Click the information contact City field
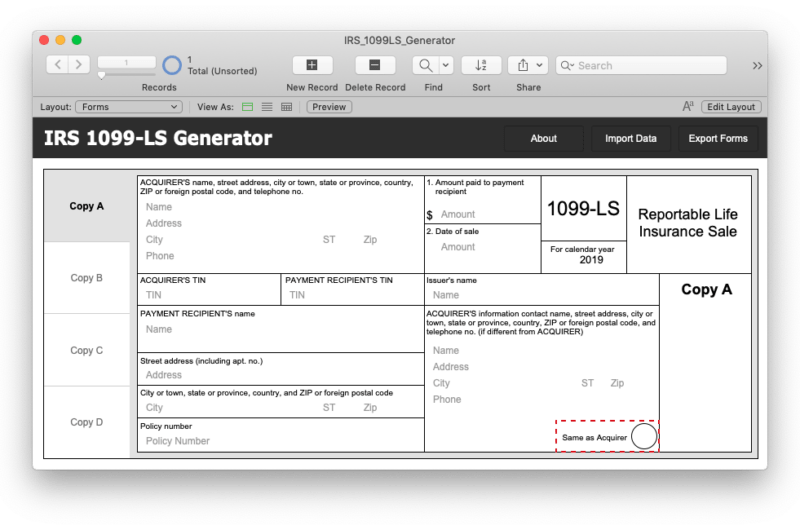 tap(503, 383)
